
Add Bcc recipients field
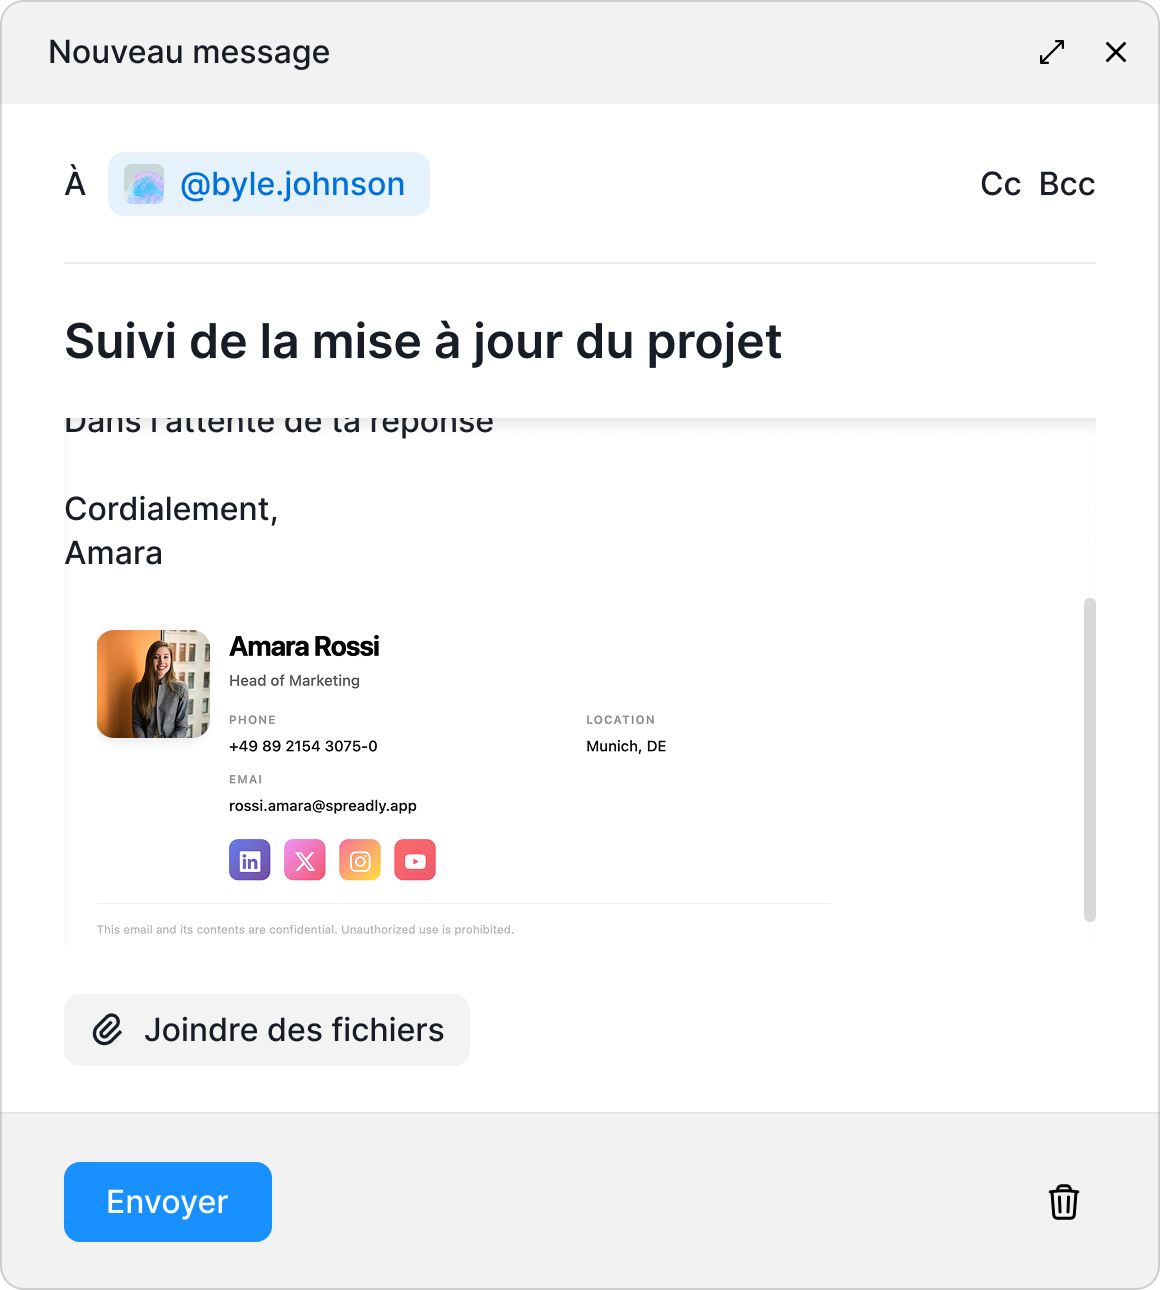(x=1067, y=185)
